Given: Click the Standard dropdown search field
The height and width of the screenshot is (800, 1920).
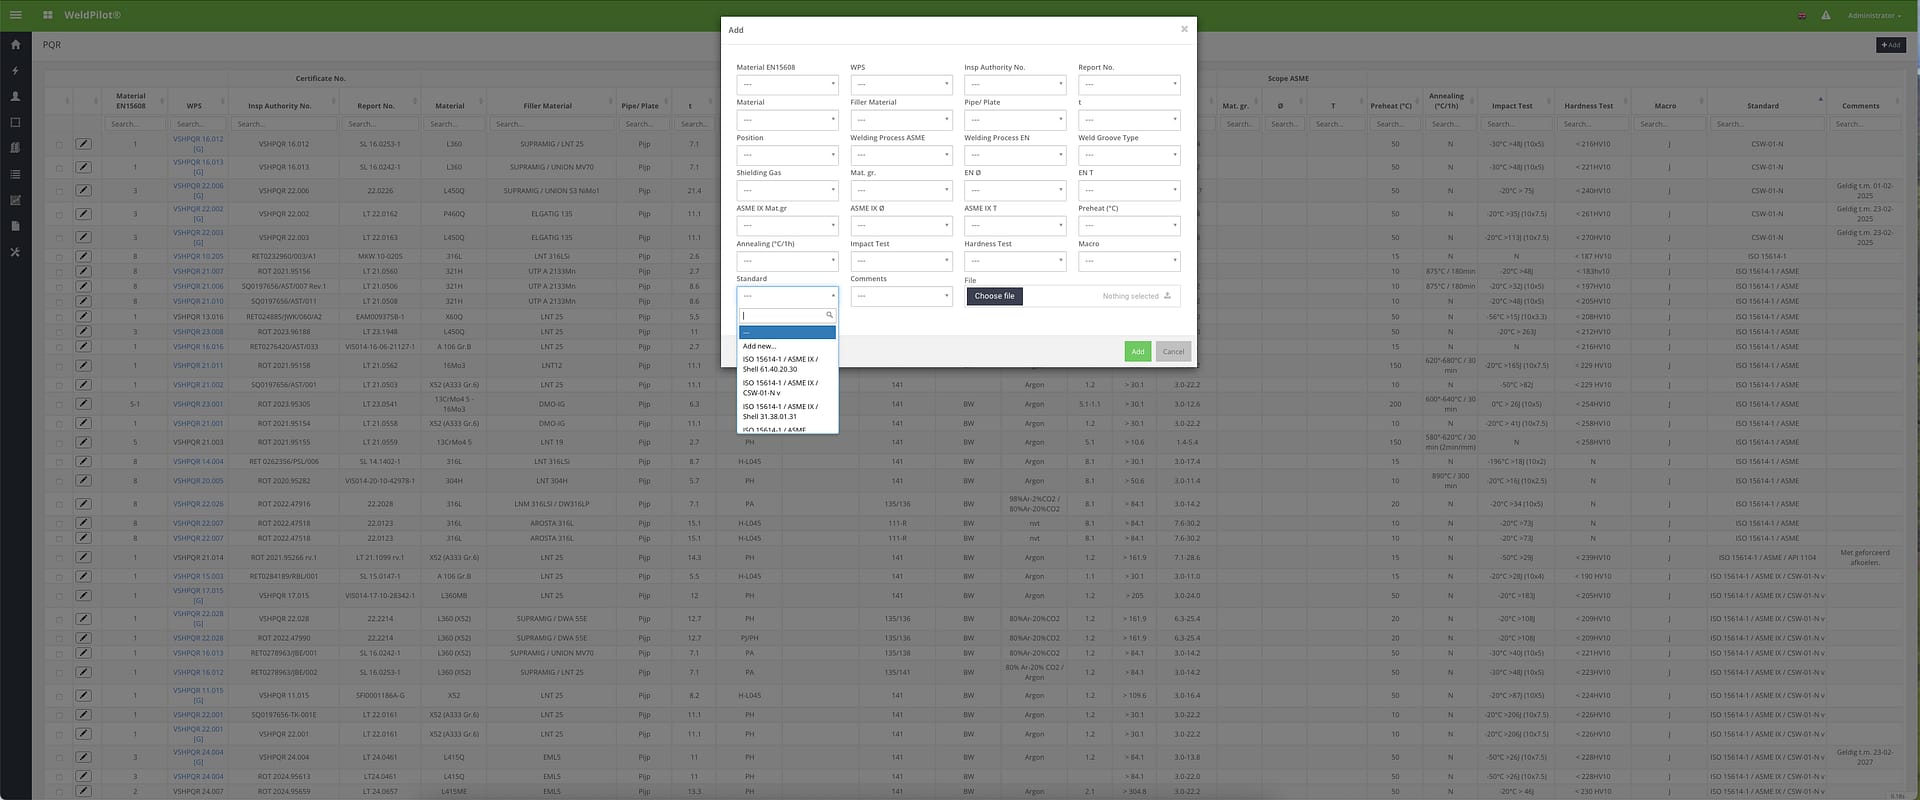Looking at the screenshot, I should tap(783, 315).
